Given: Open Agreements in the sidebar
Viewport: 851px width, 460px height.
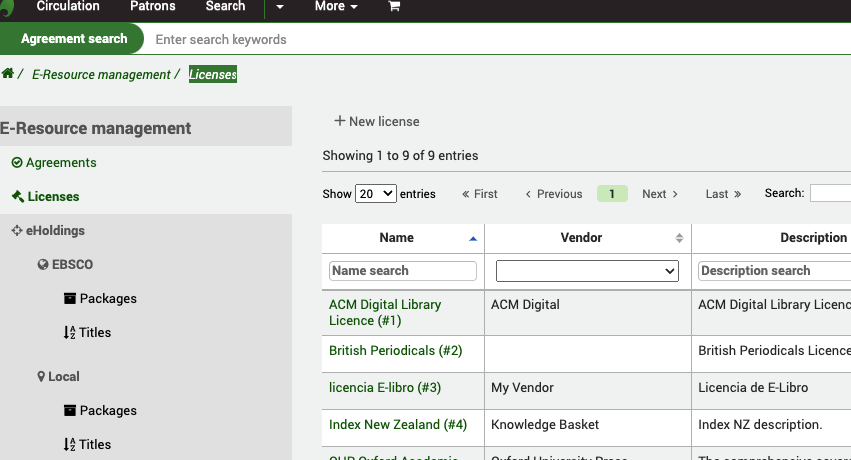Looking at the screenshot, I should pyautogui.click(x=60, y=163).
